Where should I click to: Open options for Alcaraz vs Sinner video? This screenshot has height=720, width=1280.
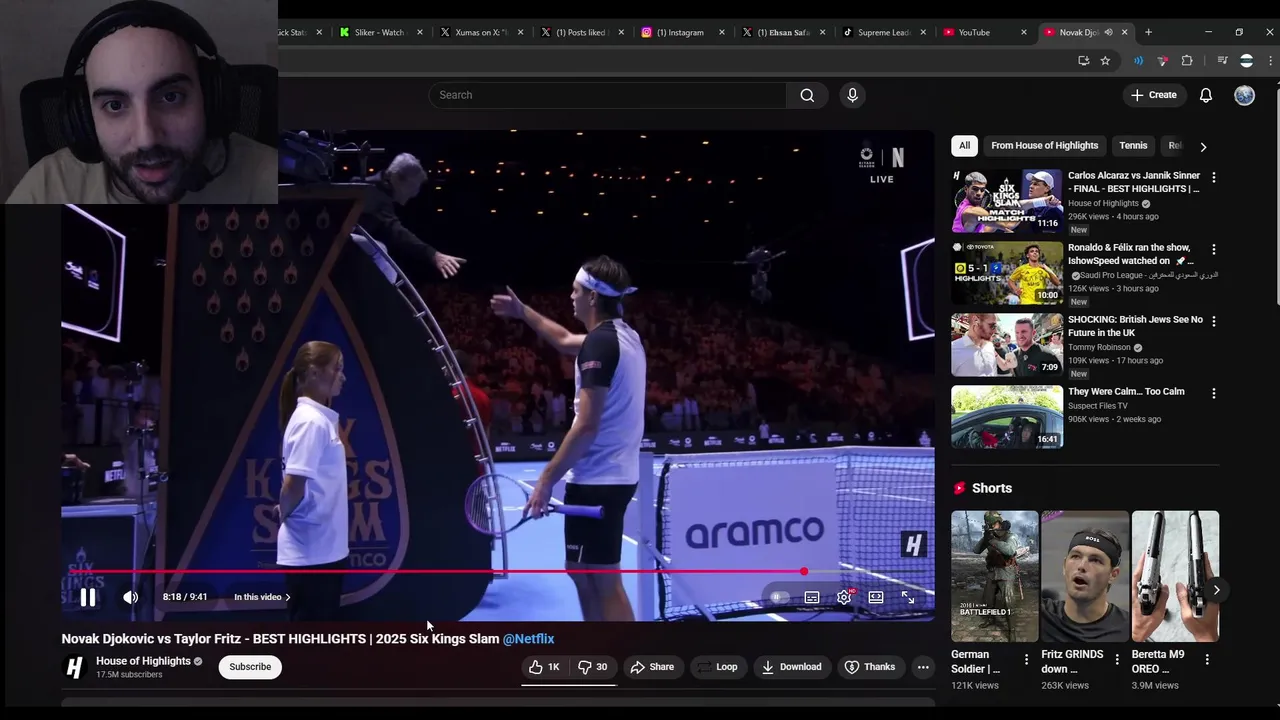click(x=1214, y=177)
